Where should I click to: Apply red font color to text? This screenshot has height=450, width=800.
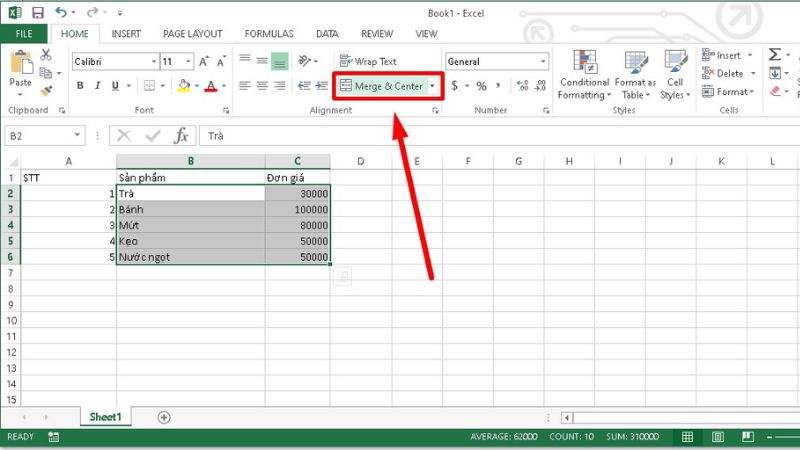[x=211, y=86]
